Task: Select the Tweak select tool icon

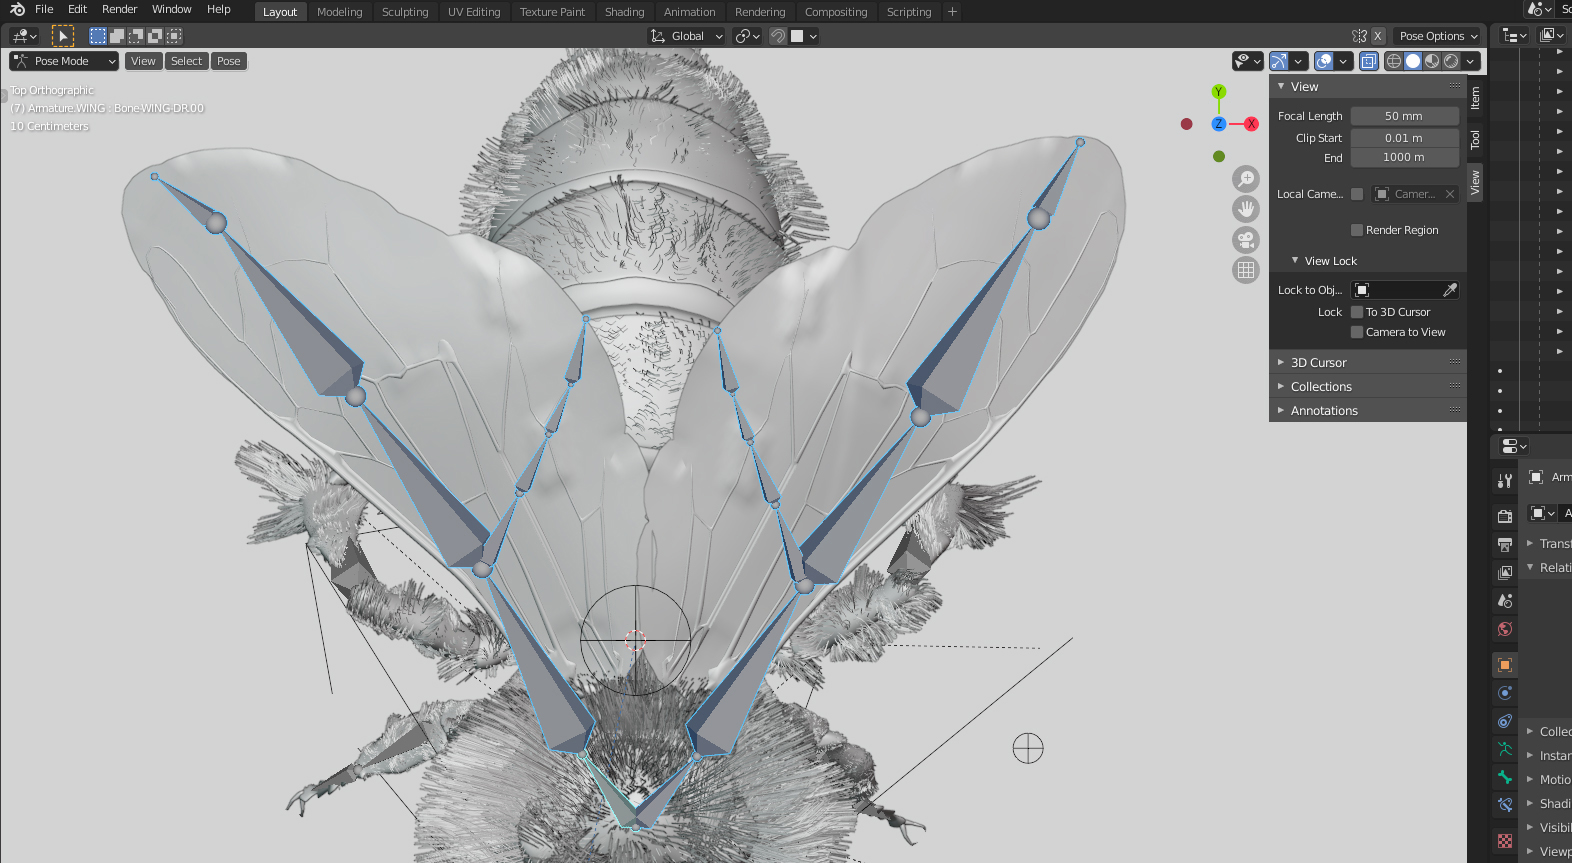Action: [63, 36]
